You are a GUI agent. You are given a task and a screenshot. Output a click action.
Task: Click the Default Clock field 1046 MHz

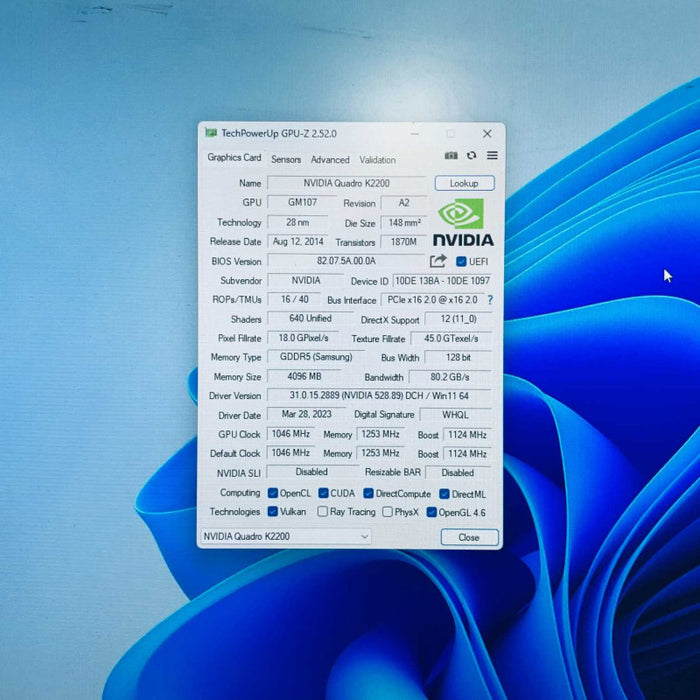(291, 453)
